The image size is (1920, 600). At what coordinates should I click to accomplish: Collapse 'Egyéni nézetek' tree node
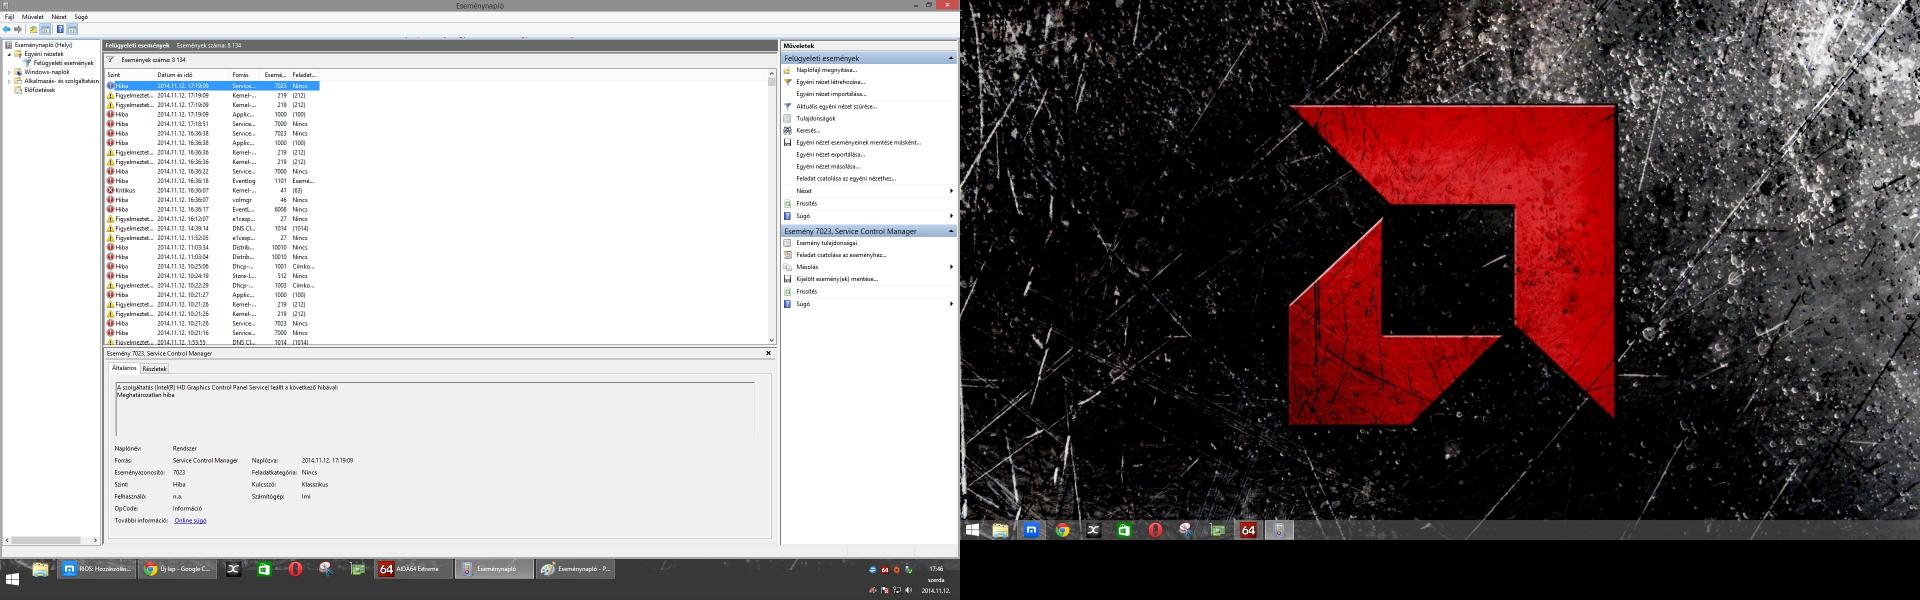click(10, 54)
